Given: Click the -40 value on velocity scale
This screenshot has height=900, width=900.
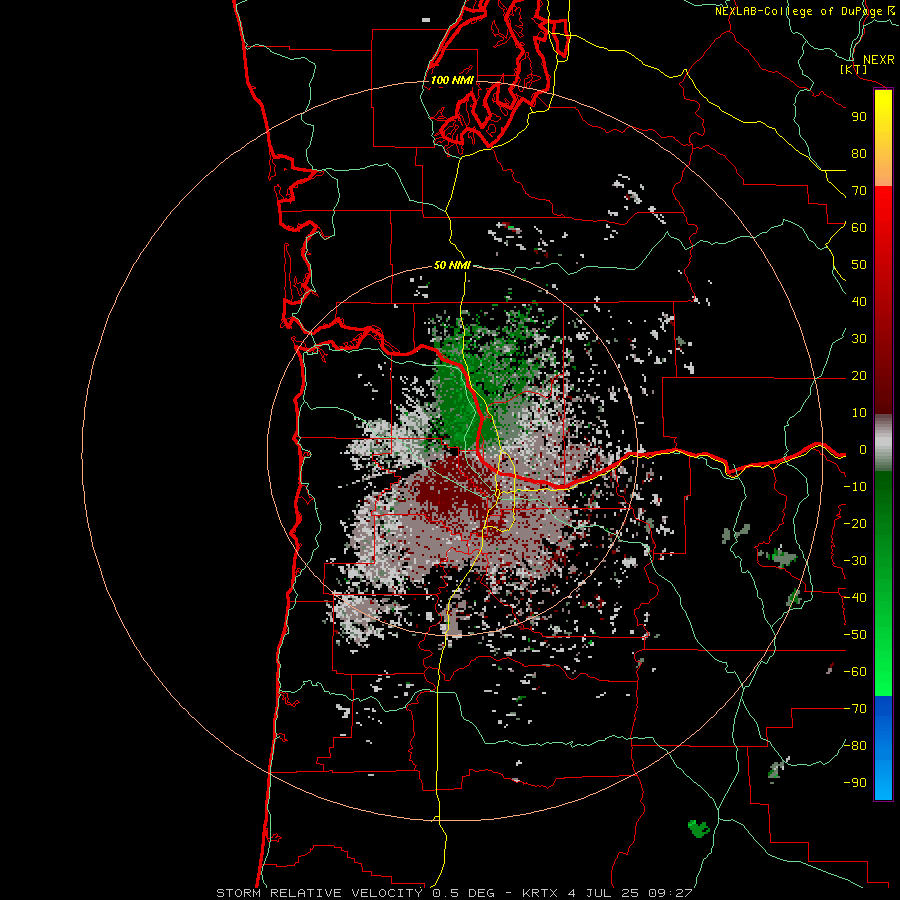Looking at the screenshot, I should (x=855, y=598).
